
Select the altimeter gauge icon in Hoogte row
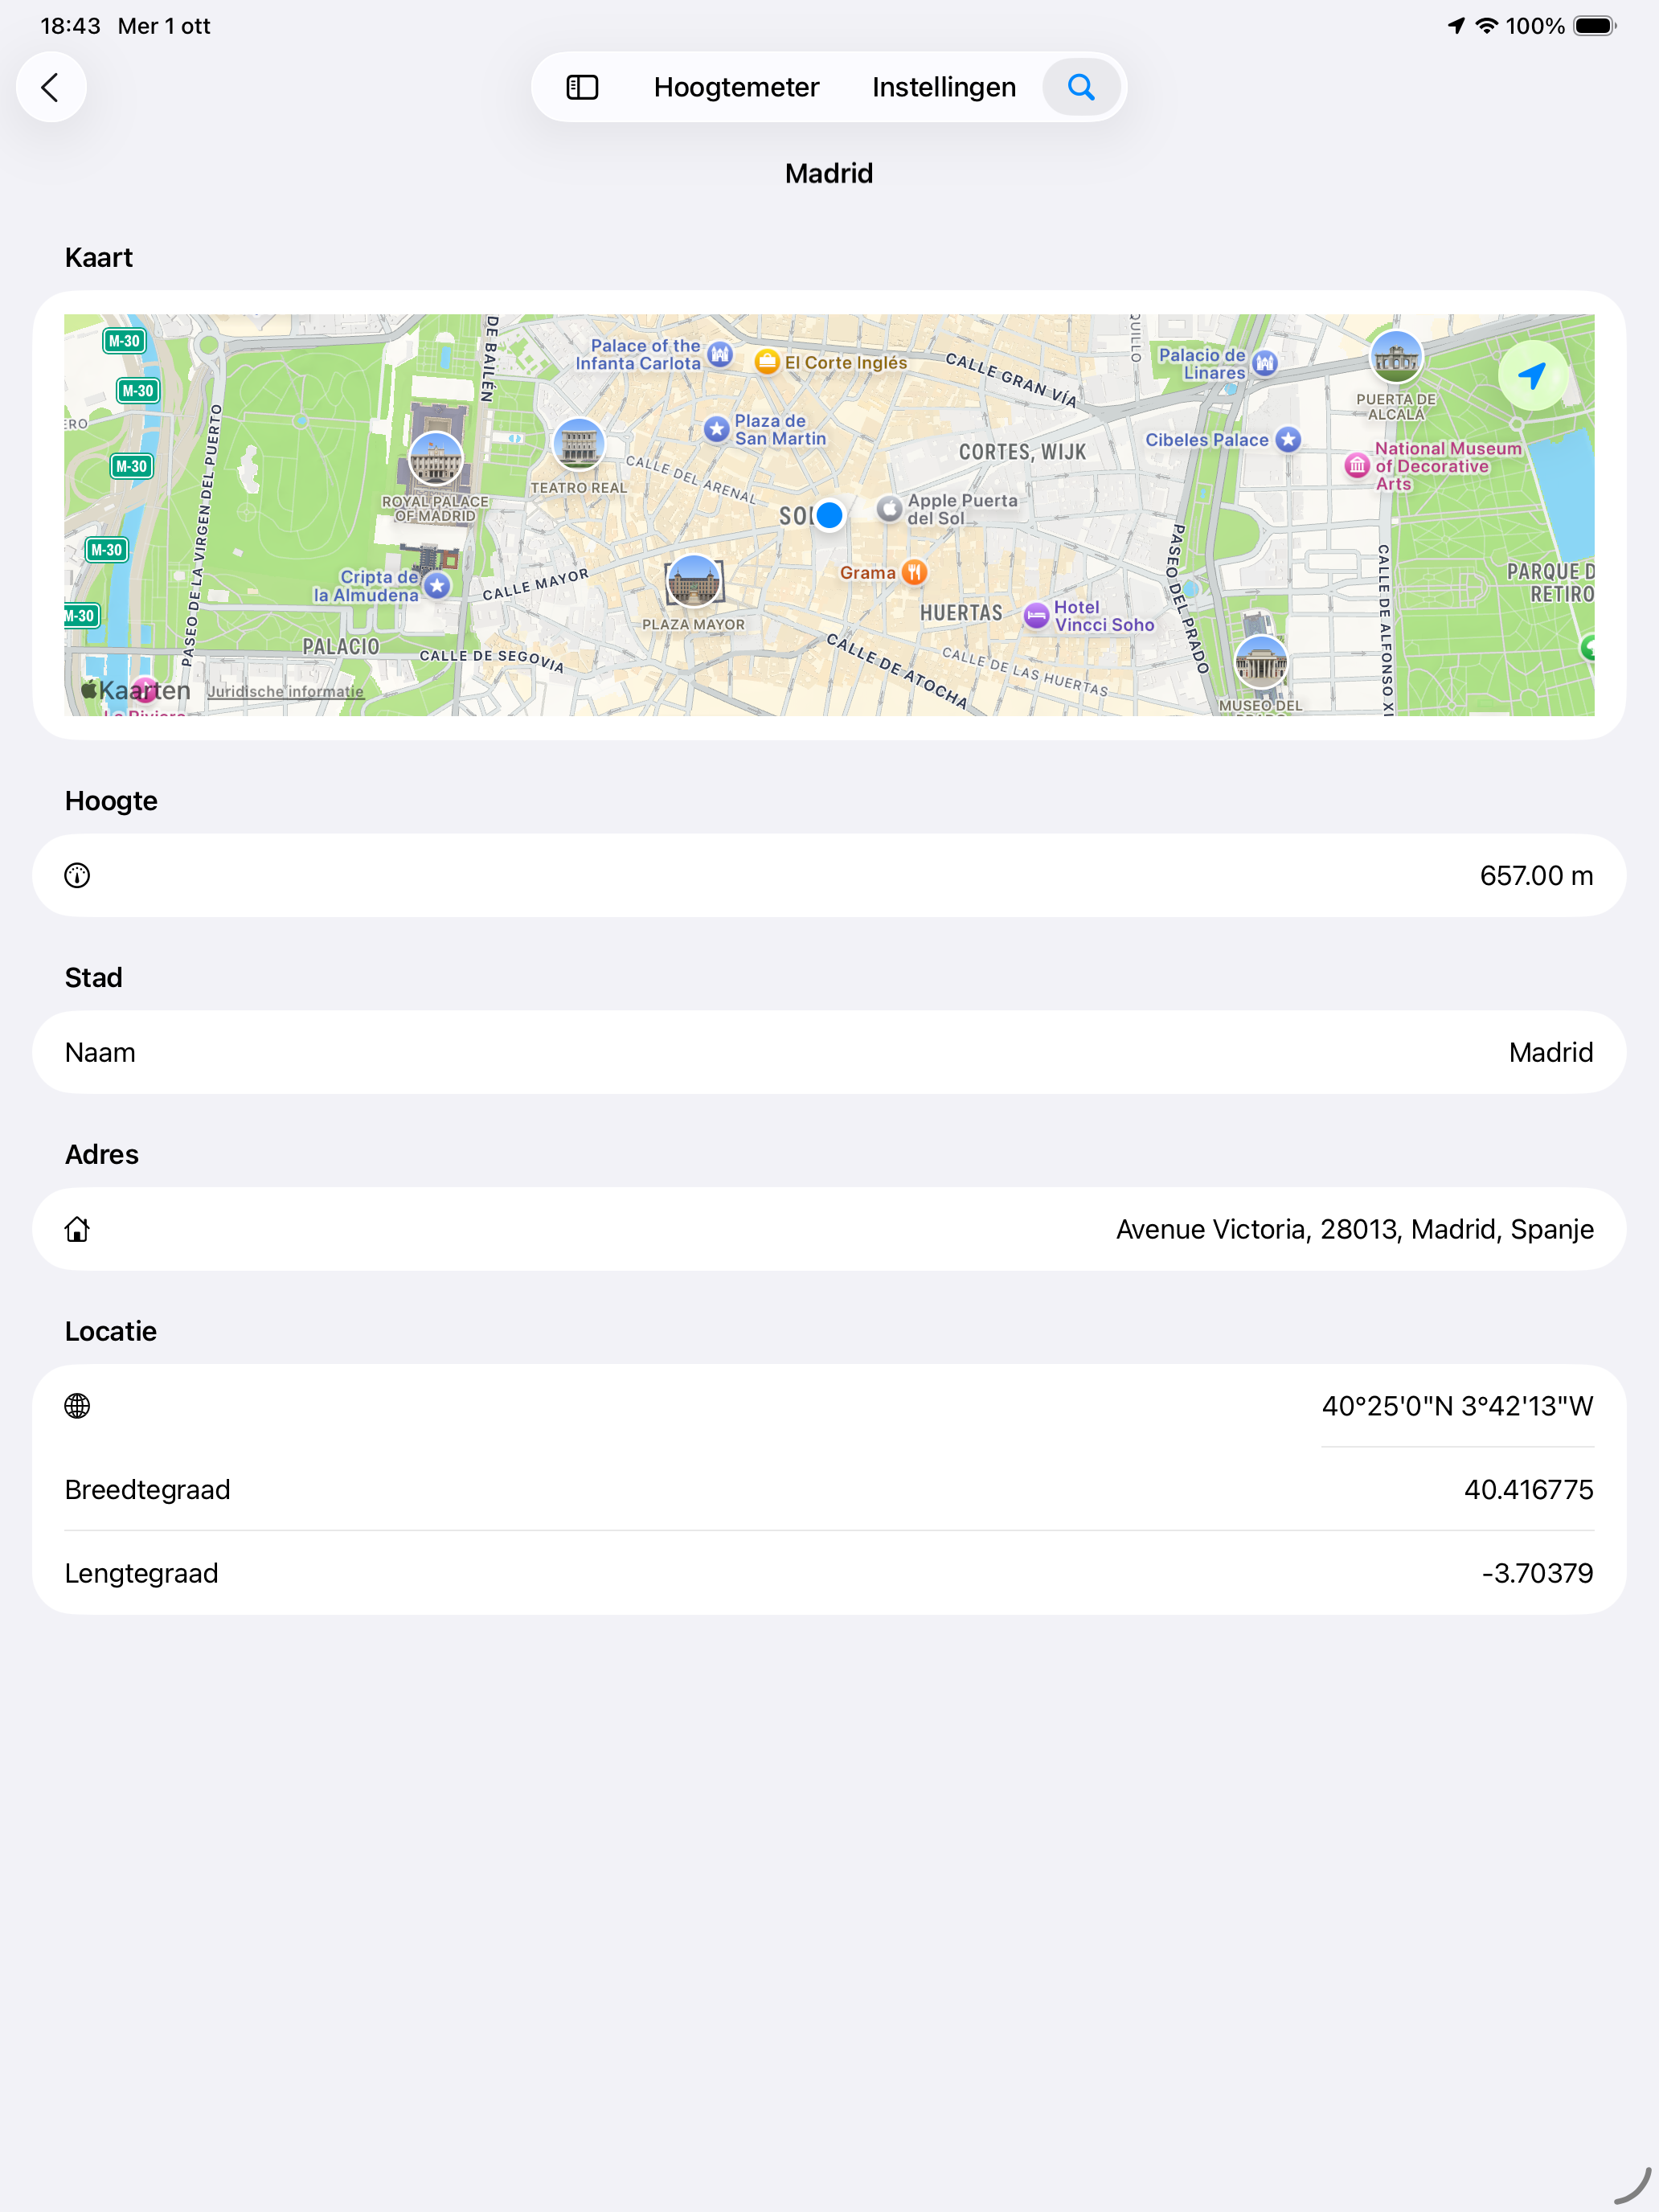pyautogui.click(x=77, y=875)
